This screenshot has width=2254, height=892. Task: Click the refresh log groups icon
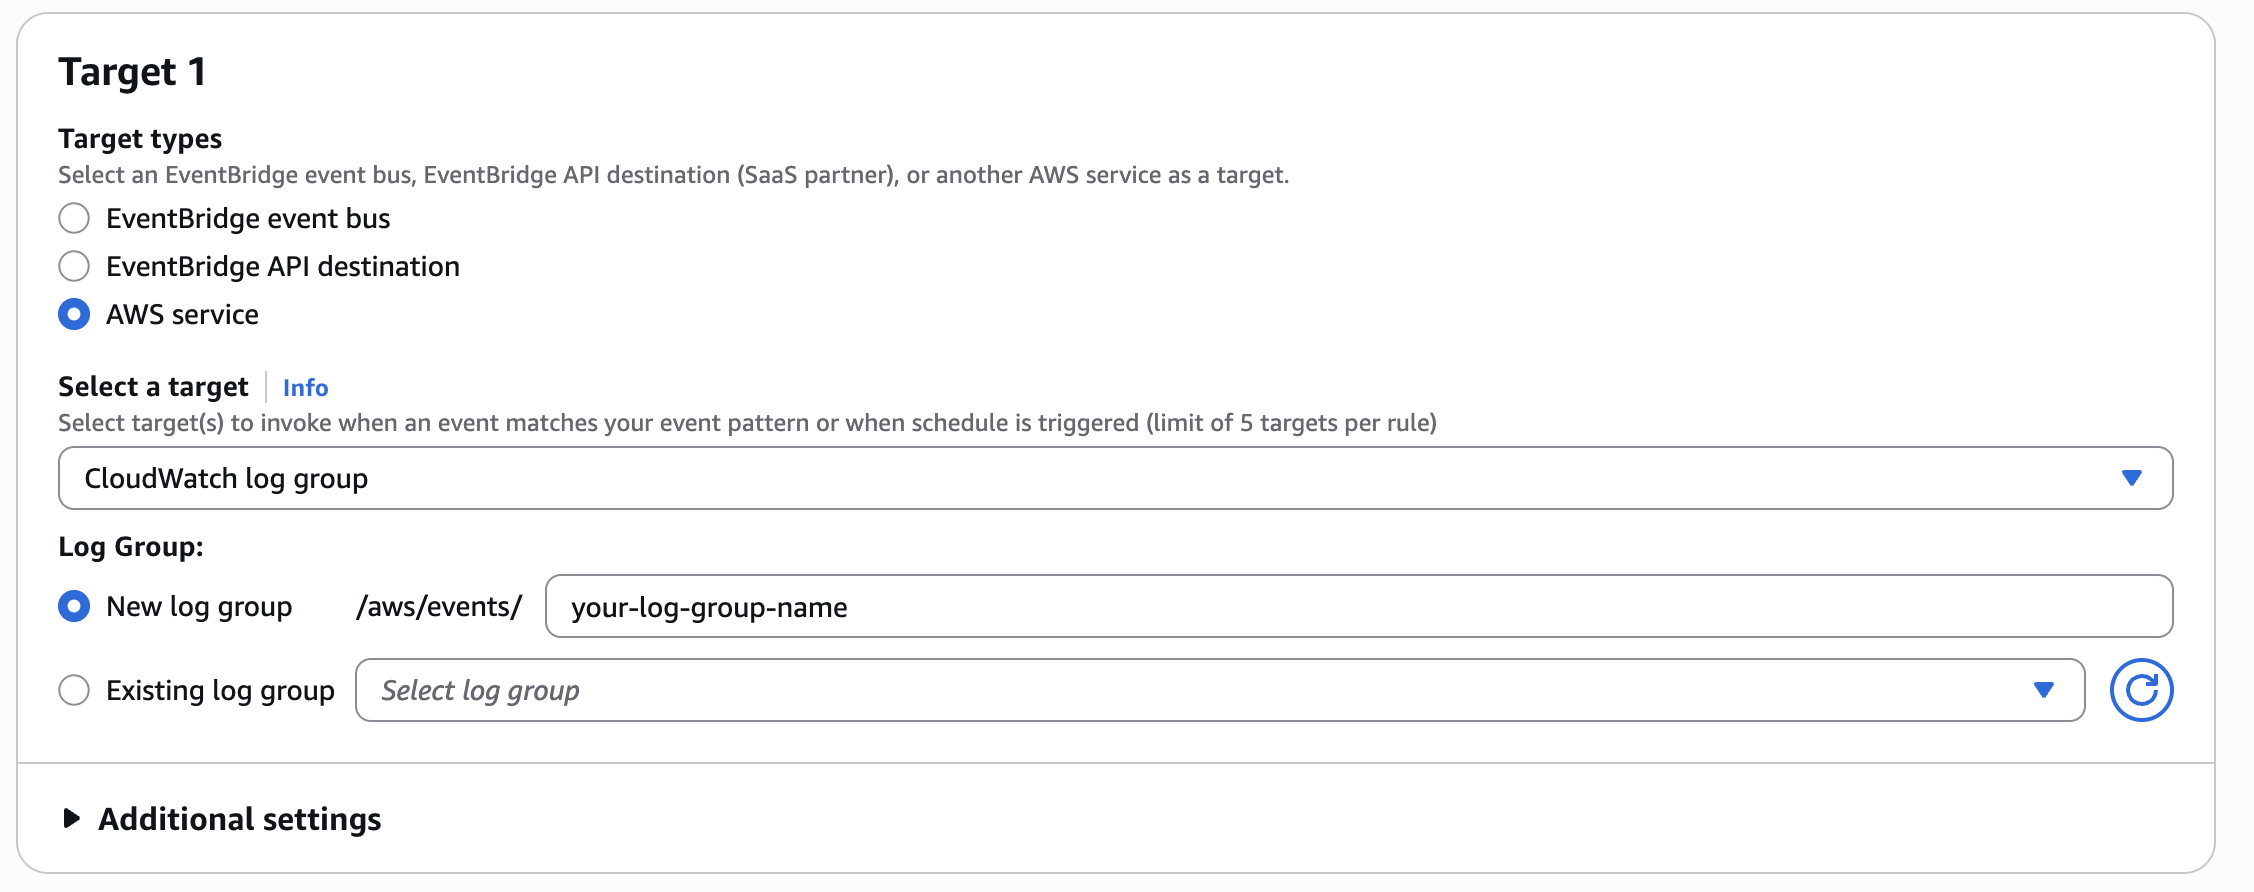click(2143, 689)
